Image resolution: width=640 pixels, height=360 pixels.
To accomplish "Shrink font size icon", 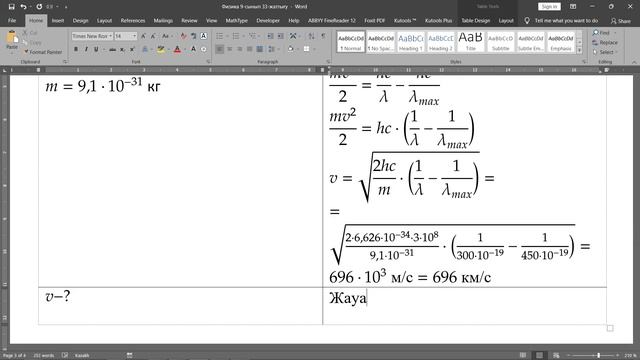I will click(x=153, y=36).
